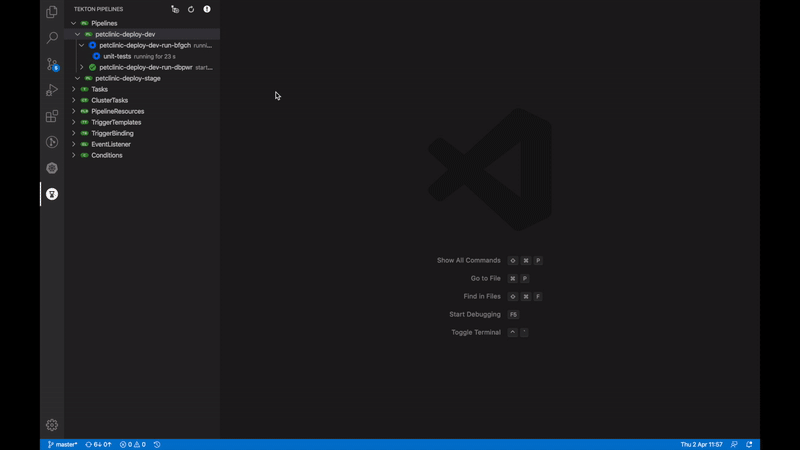Image resolution: width=800 pixels, height=450 pixels.
Task: Expand the Tasks node chevron
Action: click(73, 89)
